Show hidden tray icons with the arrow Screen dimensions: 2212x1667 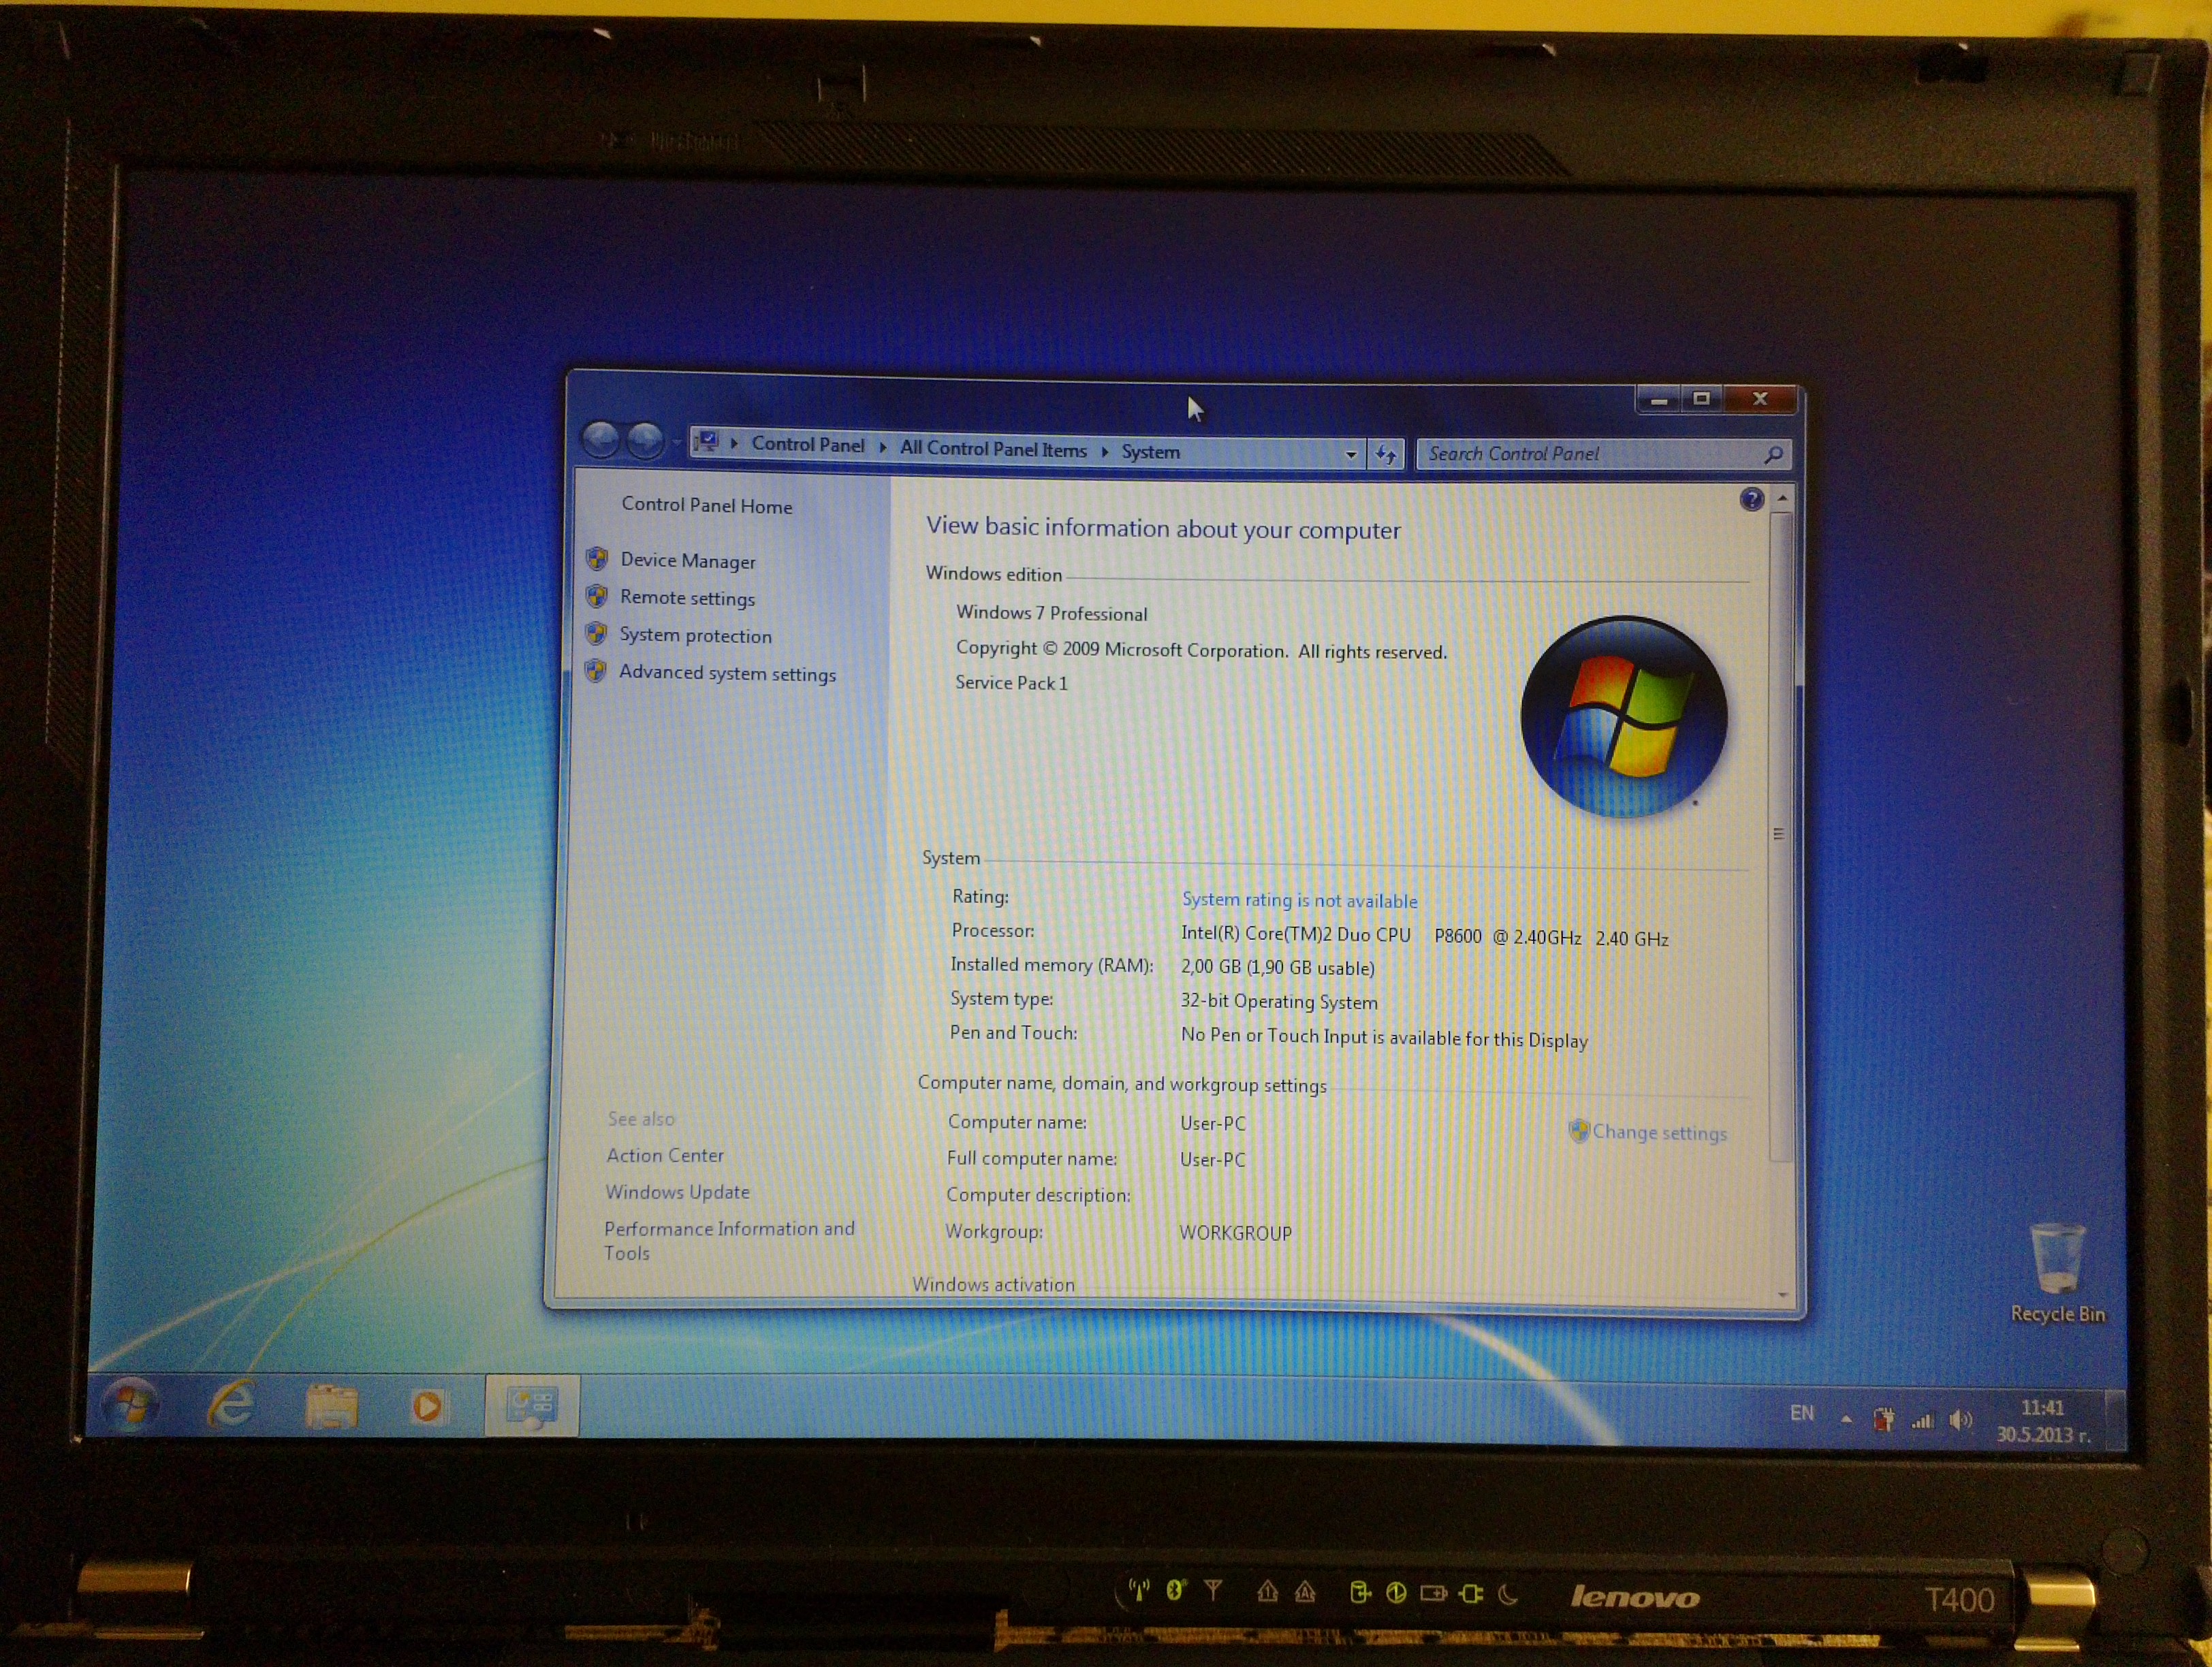(x=1846, y=1419)
